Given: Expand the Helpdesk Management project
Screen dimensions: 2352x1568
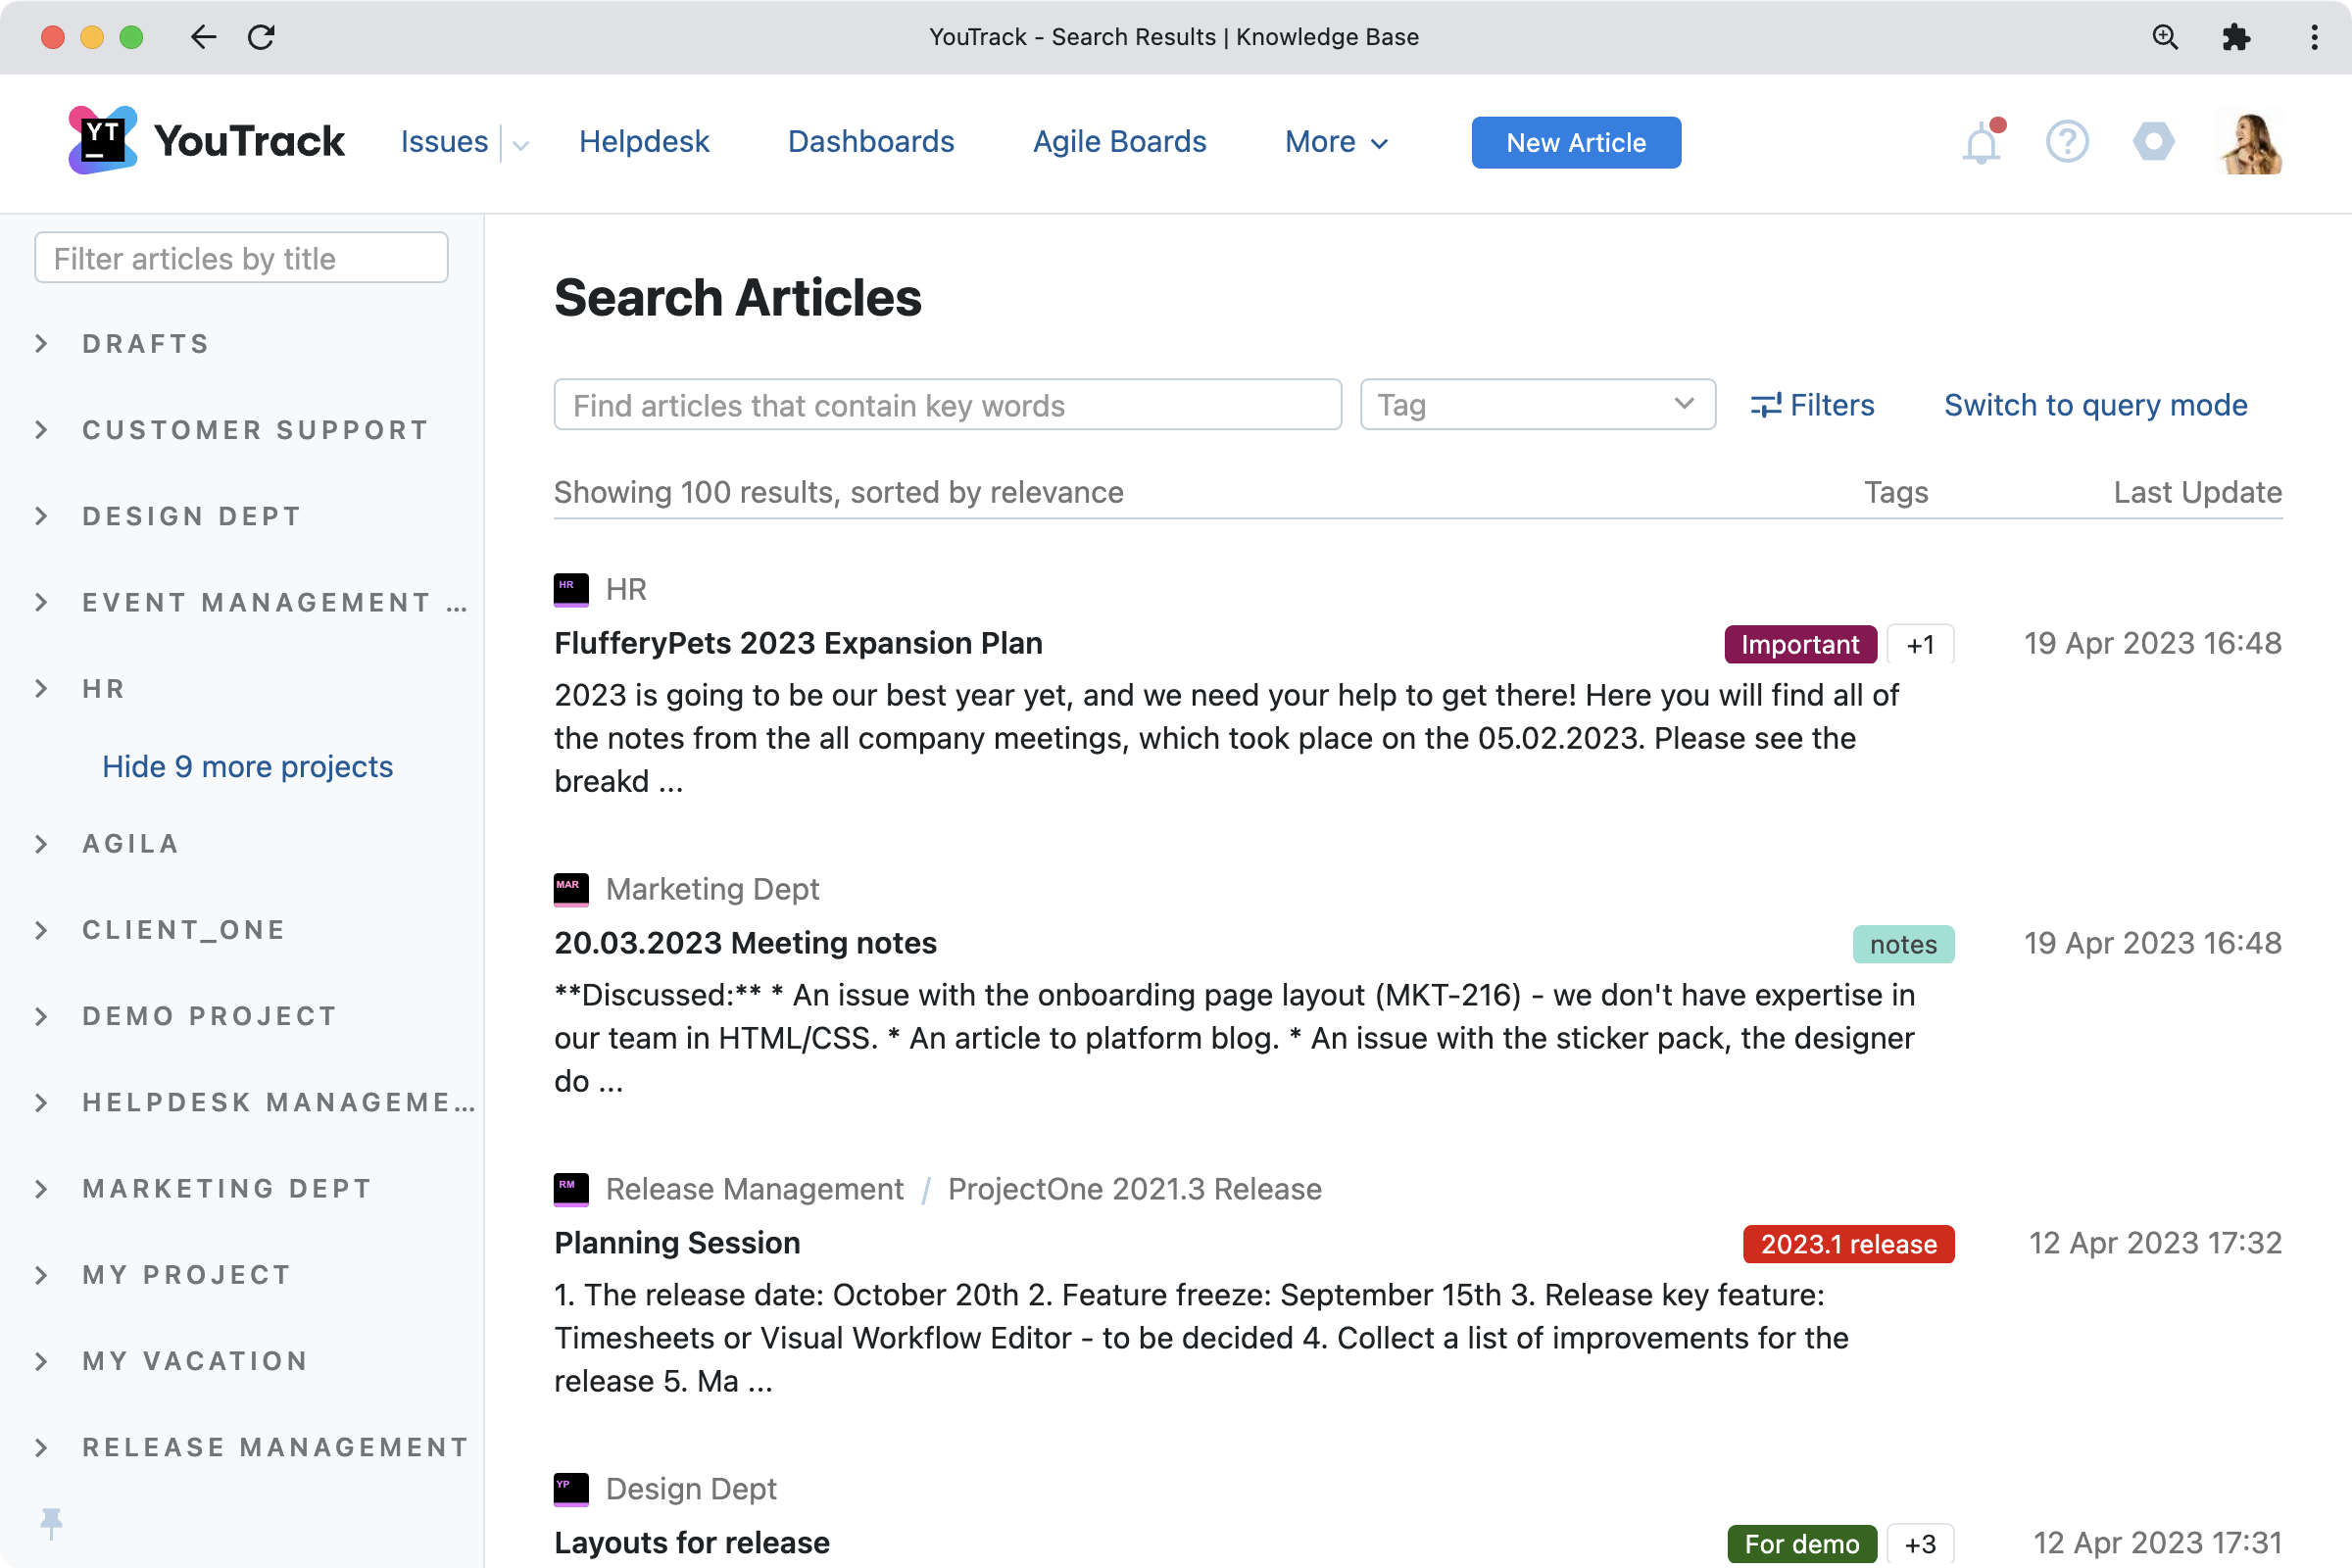Looking at the screenshot, I should pyautogui.click(x=41, y=1102).
